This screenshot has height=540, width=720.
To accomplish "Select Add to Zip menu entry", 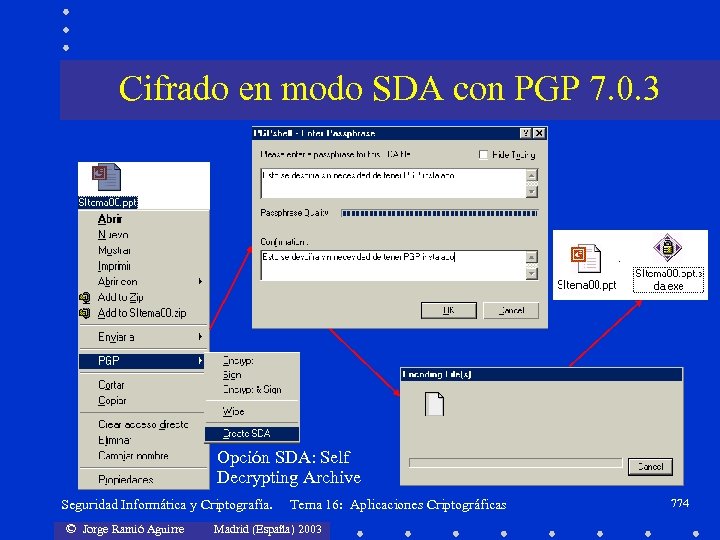I will pyautogui.click(x=120, y=297).
